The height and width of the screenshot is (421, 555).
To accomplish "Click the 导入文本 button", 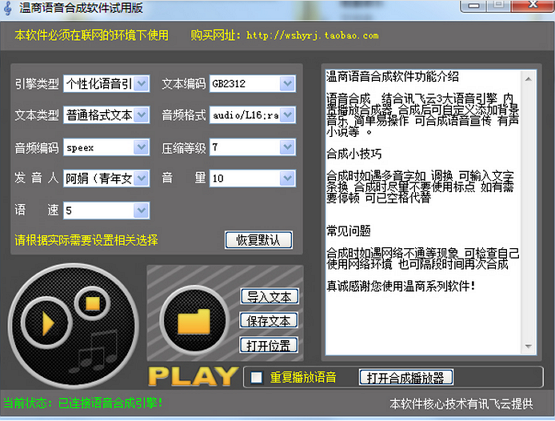I will pos(269,297).
